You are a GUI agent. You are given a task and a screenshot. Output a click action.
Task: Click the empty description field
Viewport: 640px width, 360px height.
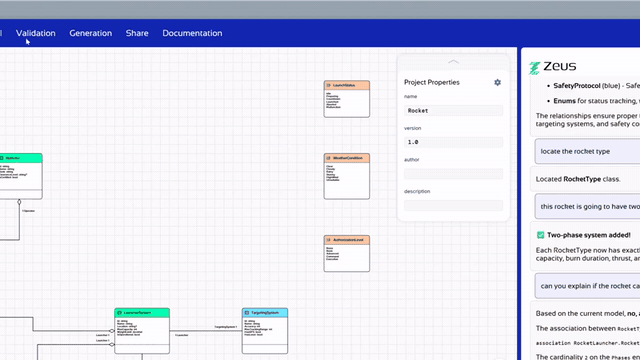click(x=453, y=205)
